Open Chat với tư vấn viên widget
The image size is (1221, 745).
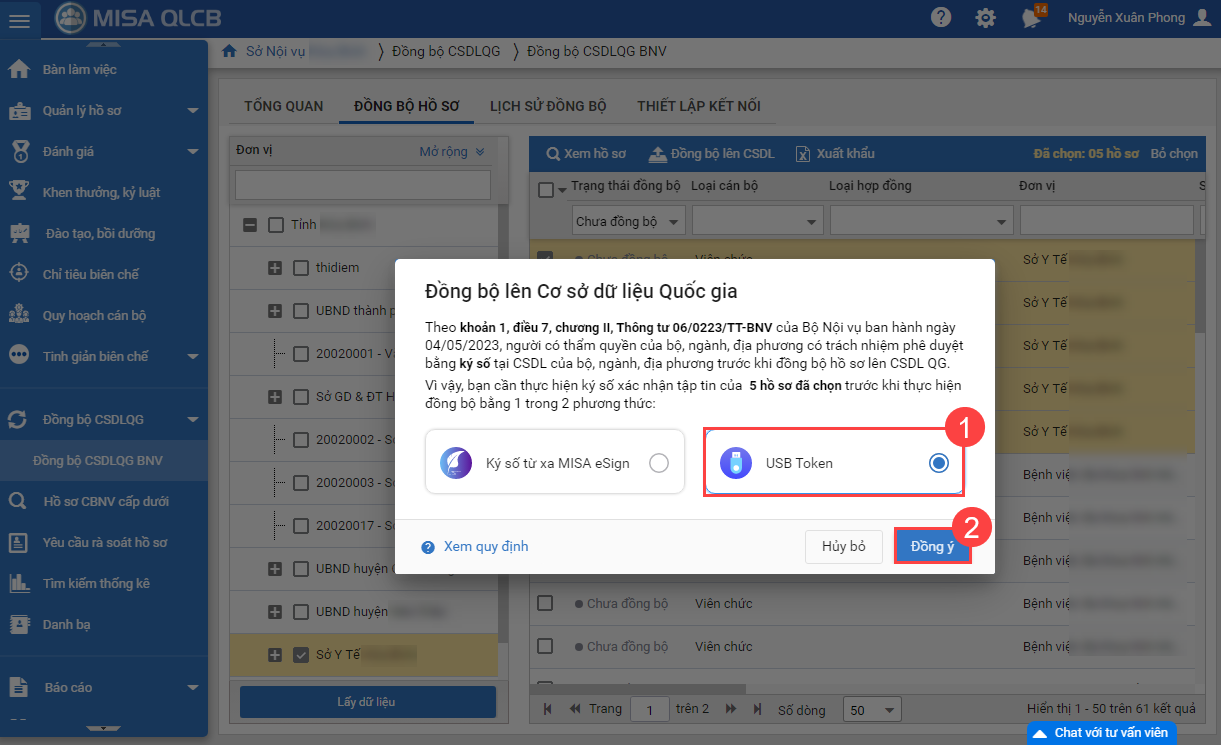point(1102,733)
